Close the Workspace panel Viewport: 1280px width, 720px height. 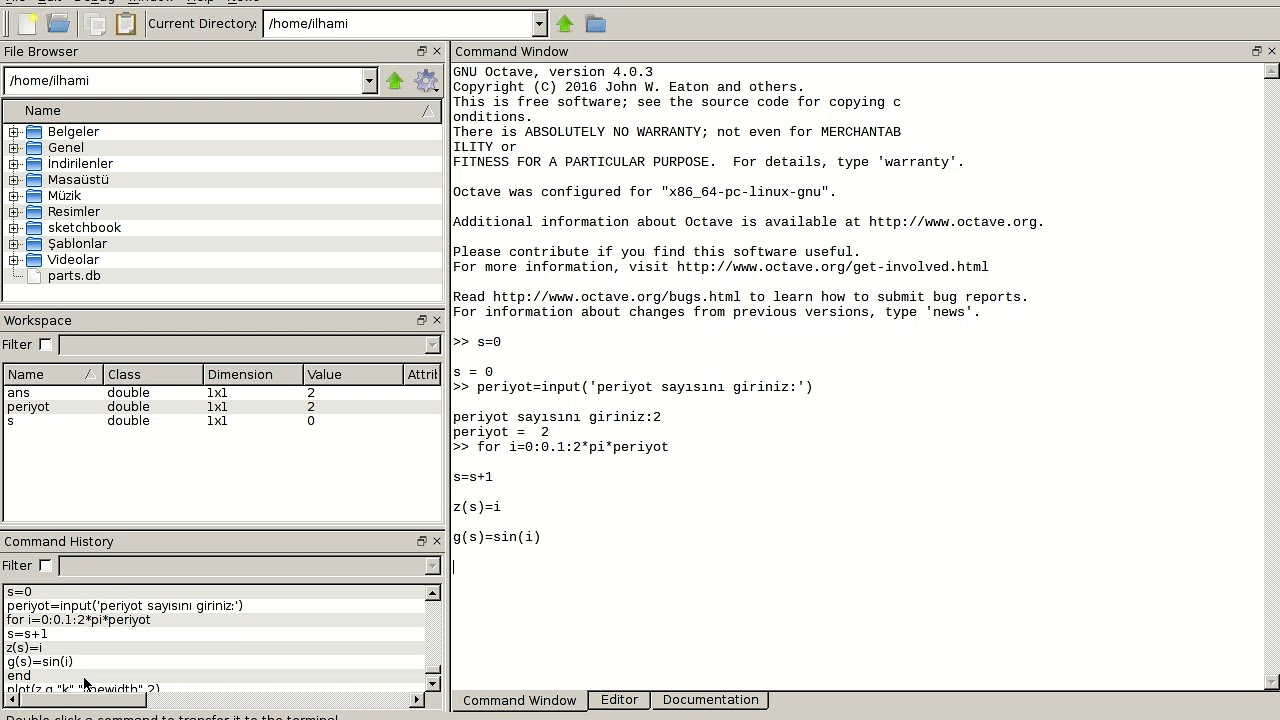(x=437, y=320)
